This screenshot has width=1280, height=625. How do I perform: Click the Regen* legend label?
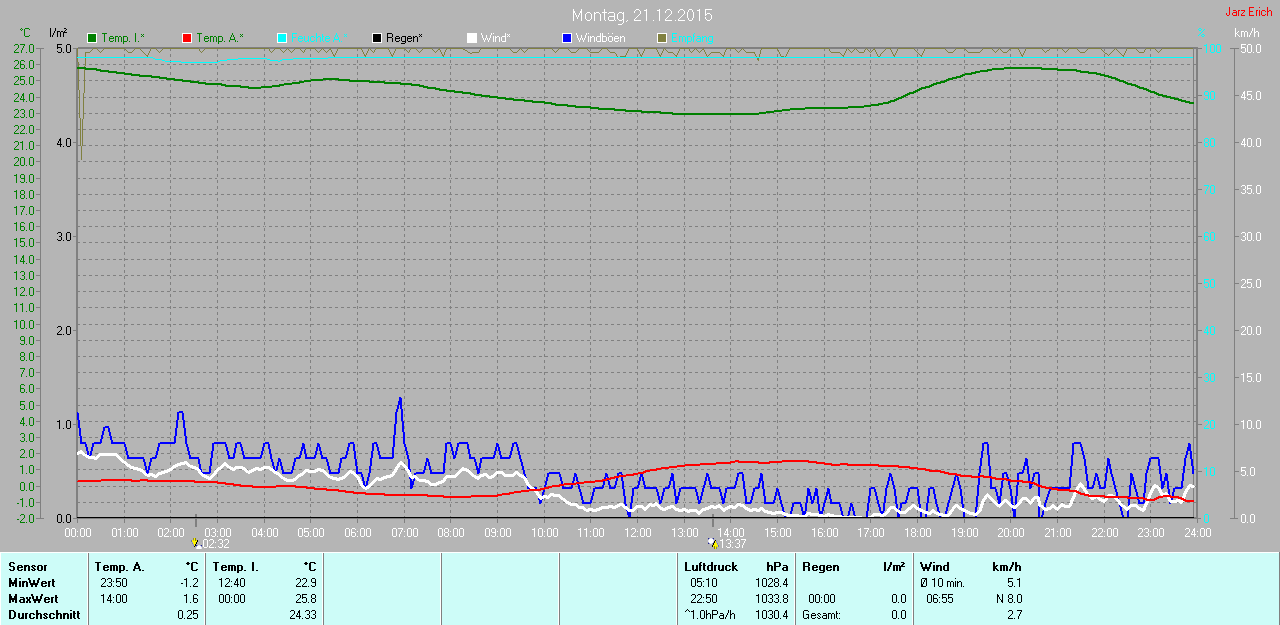coord(404,38)
